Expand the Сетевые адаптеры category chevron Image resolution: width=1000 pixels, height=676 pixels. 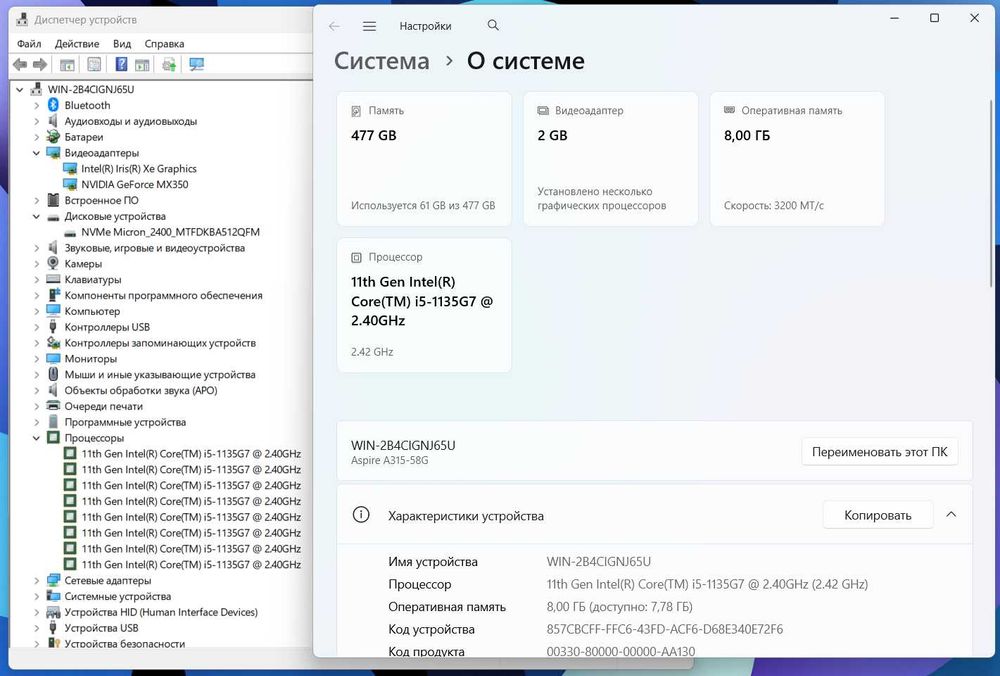(36, 581)
